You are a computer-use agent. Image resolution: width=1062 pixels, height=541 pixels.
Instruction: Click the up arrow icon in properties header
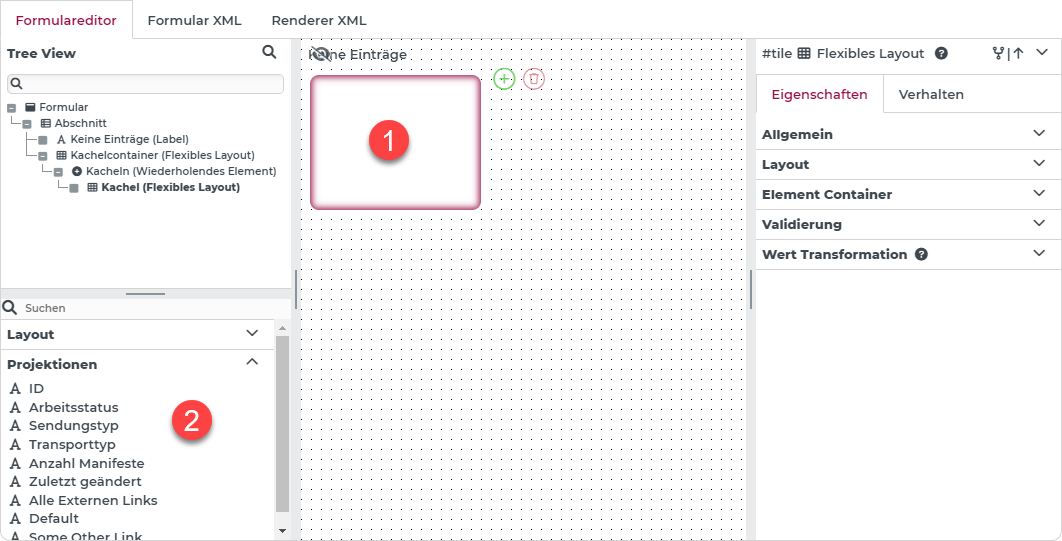click(x=1018, y=54)
